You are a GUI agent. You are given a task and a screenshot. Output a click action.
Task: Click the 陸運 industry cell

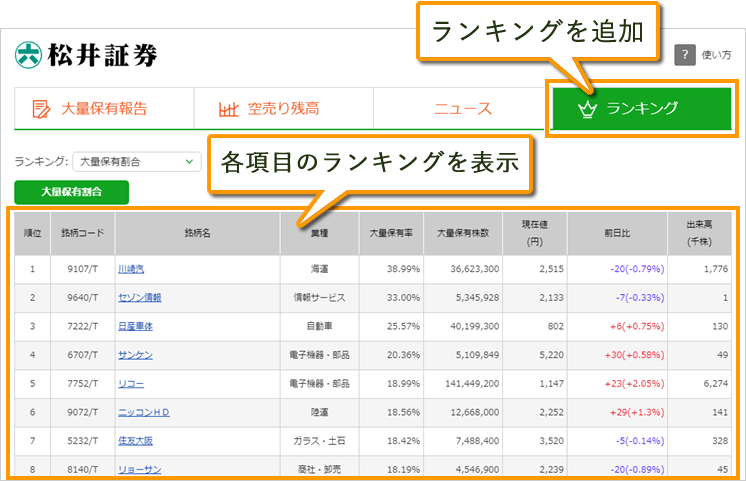319,412
